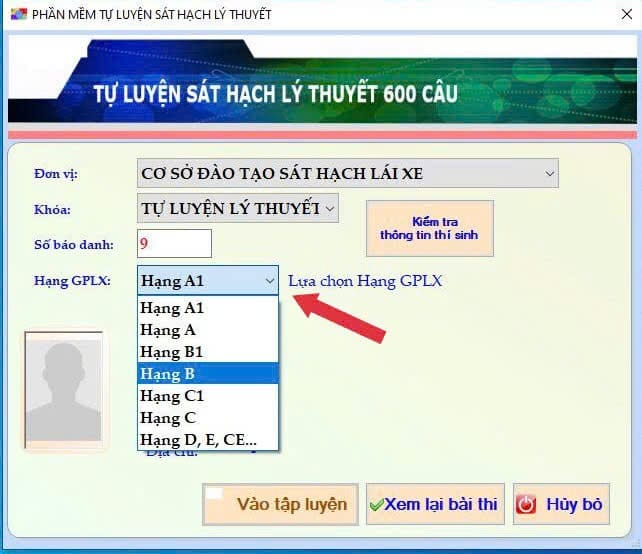Close the window with the X button
The image size is (642, 554).
coord(626,14)
